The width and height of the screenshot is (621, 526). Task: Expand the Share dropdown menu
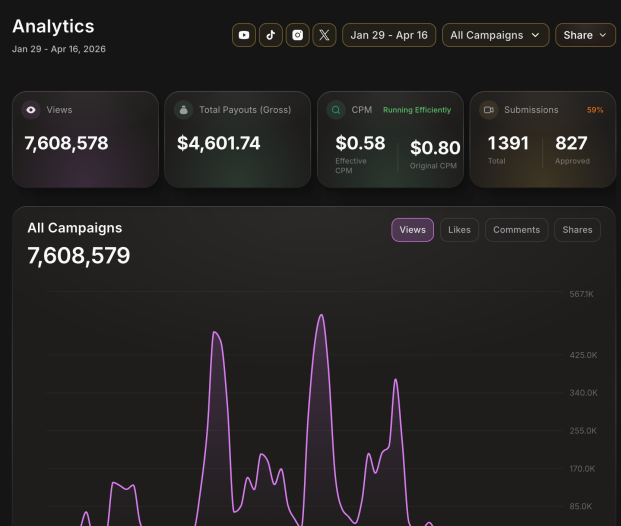pos(585,35)
